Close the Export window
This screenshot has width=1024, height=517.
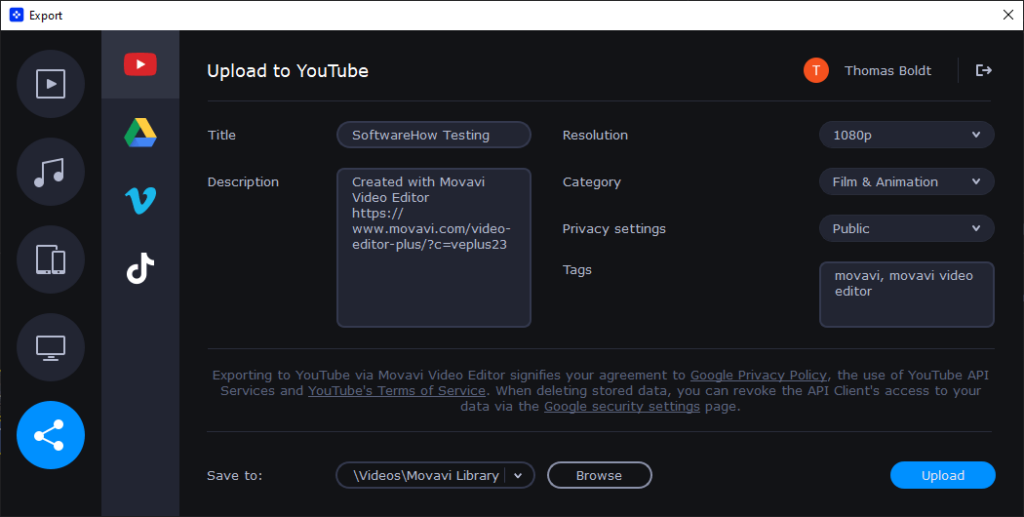coord(1008,15)
